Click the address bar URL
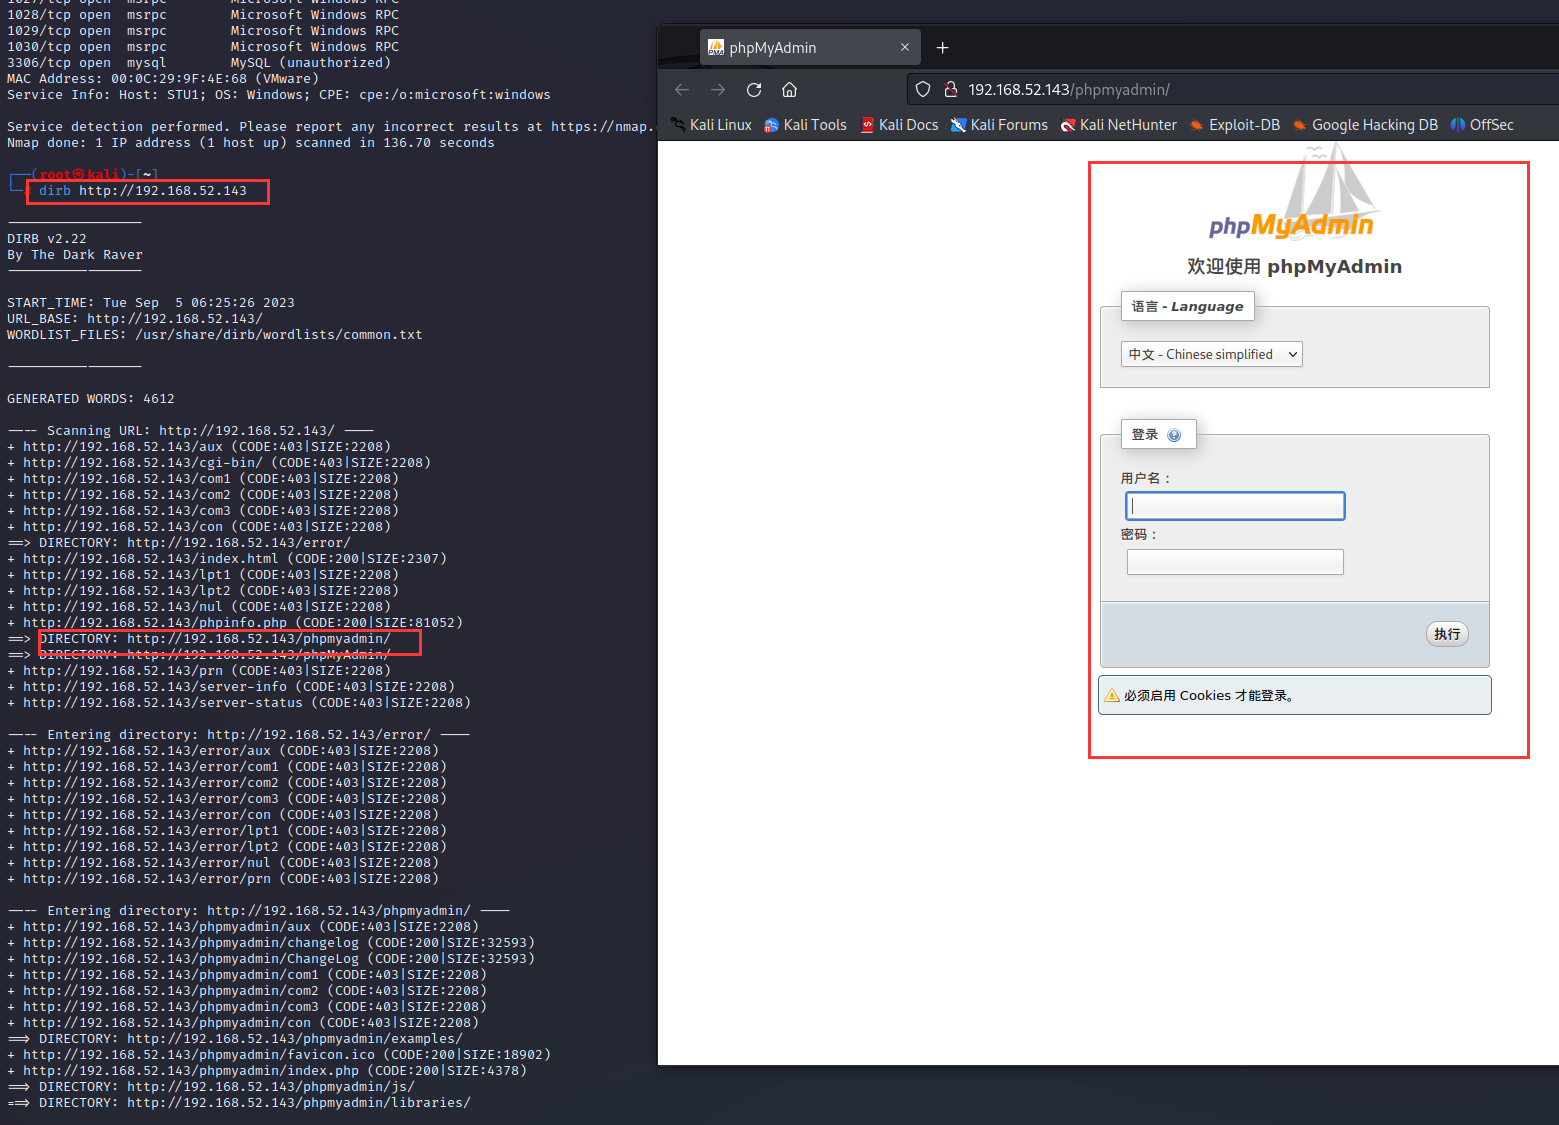 [x=1069, y=90]
